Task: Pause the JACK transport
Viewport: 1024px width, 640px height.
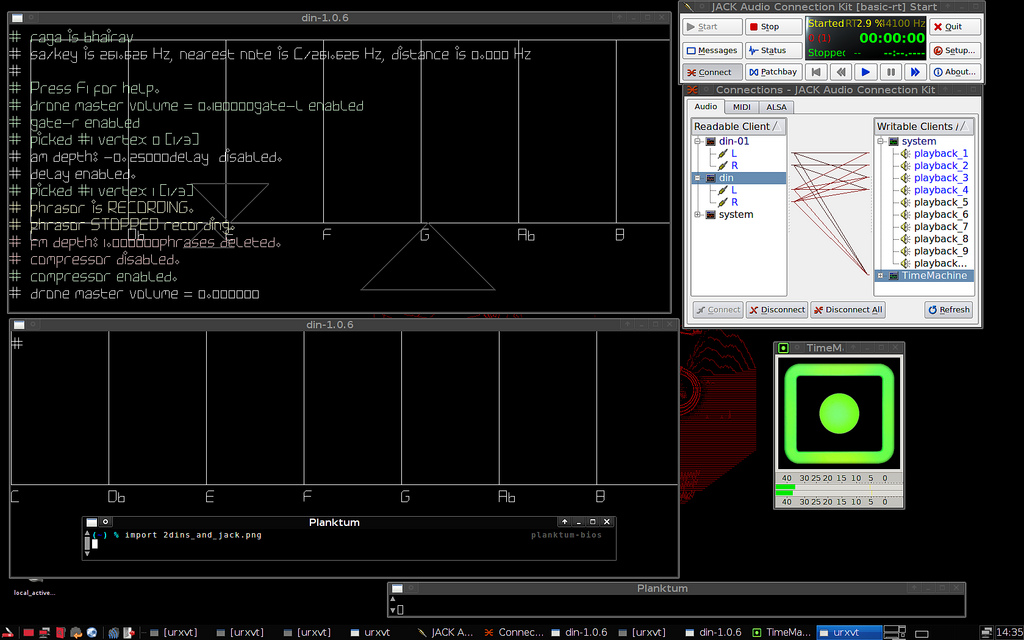Action: click(891, 72)
